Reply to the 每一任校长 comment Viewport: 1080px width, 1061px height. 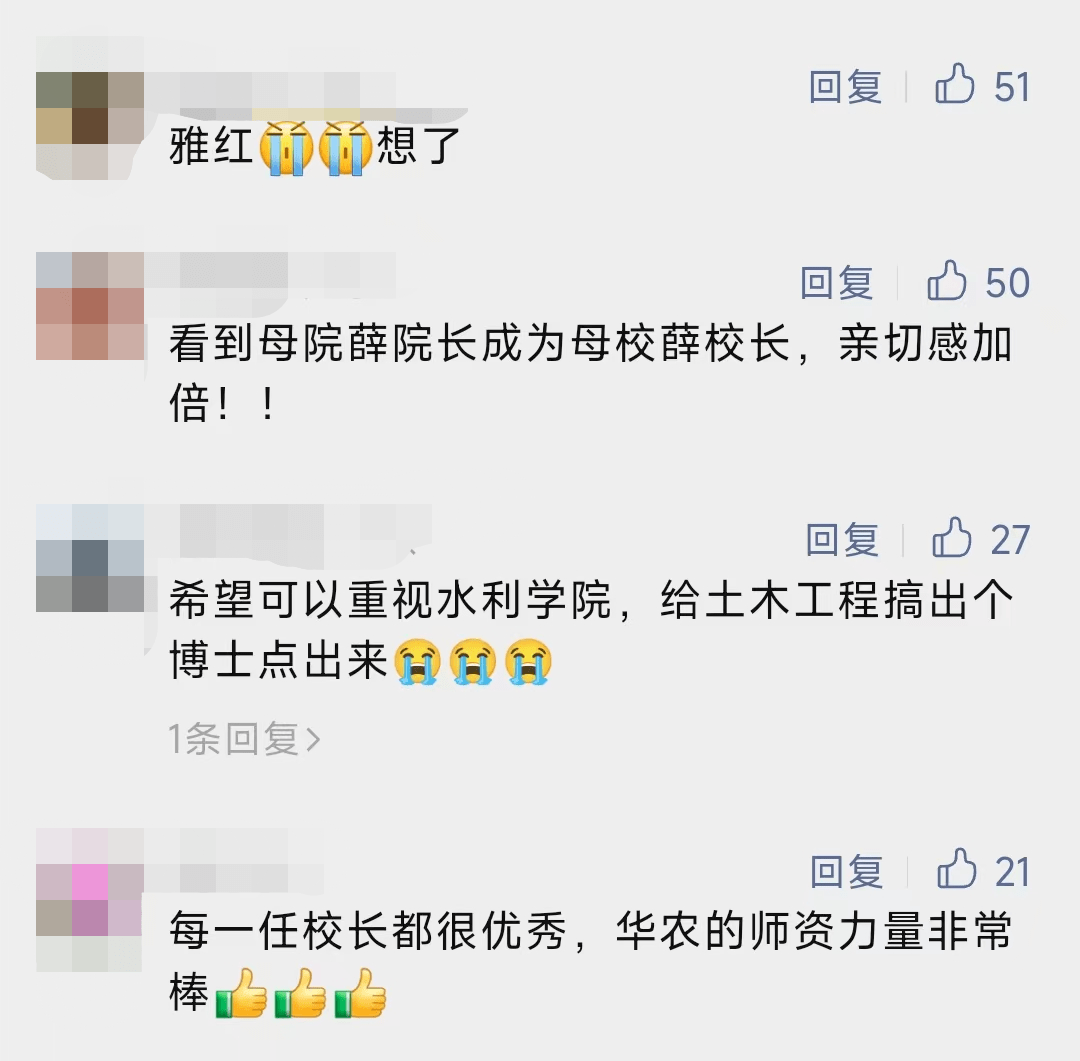[847, 872]
